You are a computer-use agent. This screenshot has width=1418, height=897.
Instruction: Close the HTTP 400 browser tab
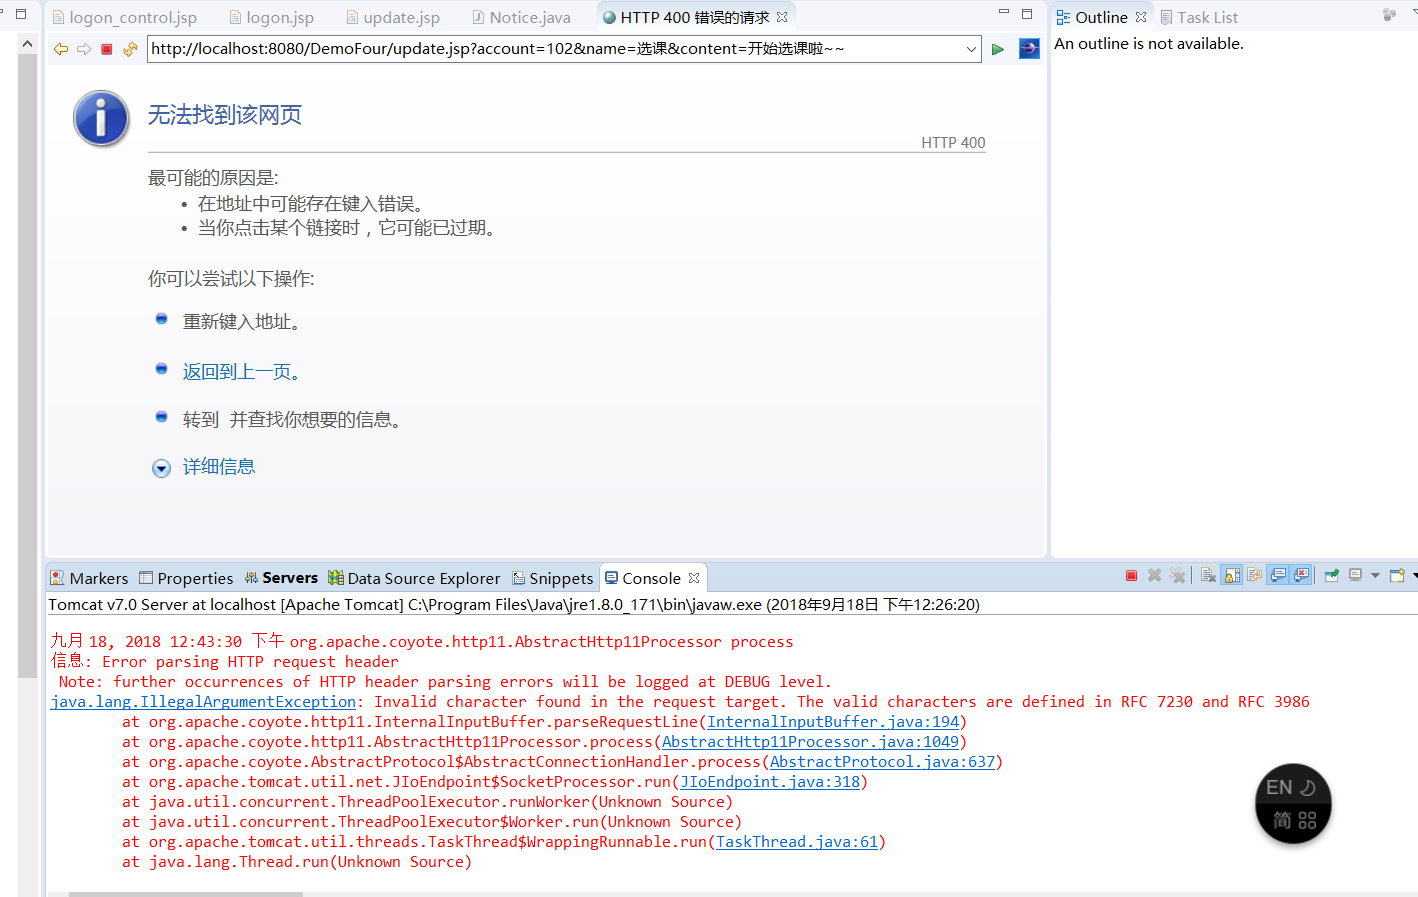[782, 17]
